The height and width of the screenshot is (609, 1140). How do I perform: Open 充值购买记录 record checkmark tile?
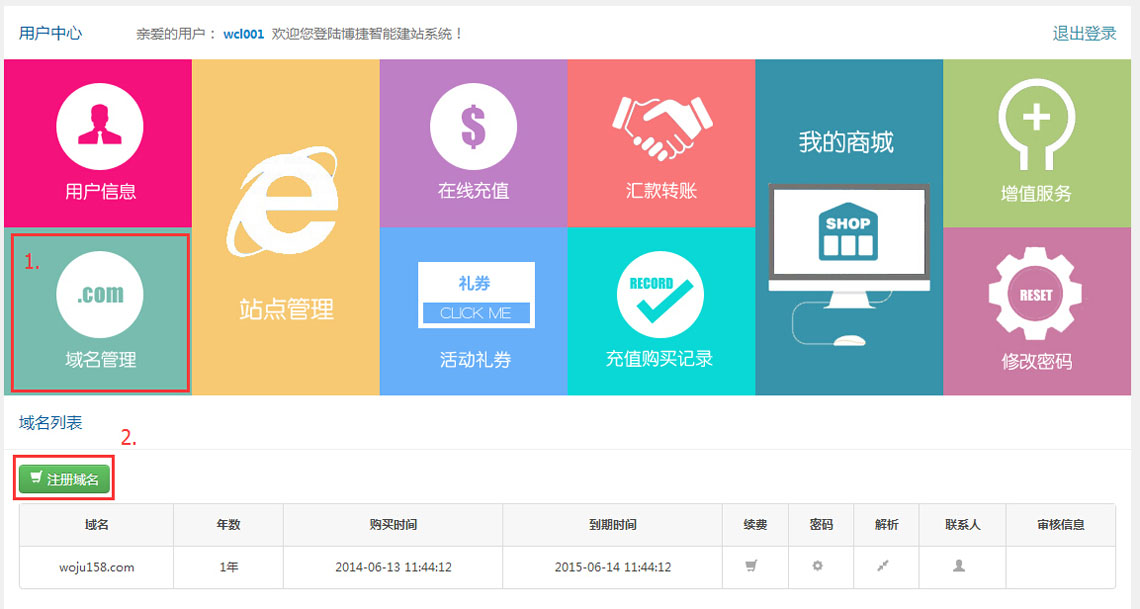click(660, 311)
